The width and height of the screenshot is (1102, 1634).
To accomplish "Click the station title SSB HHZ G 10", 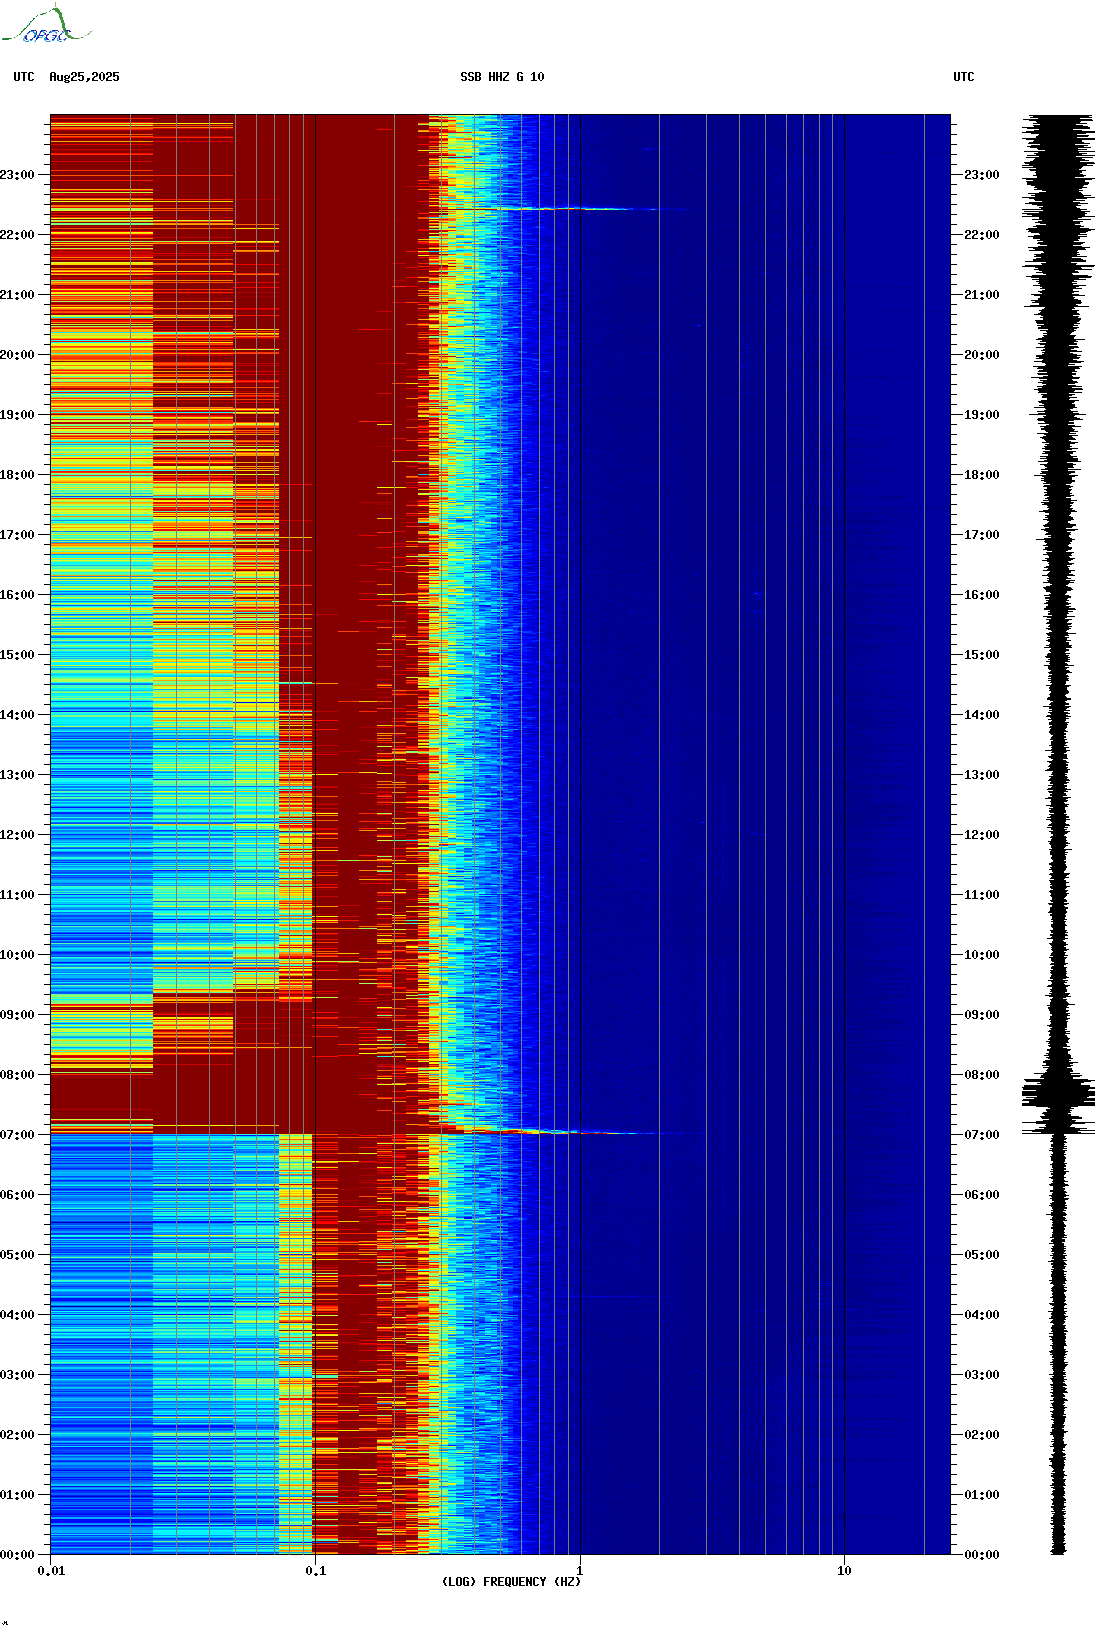I will click(502, 77).
